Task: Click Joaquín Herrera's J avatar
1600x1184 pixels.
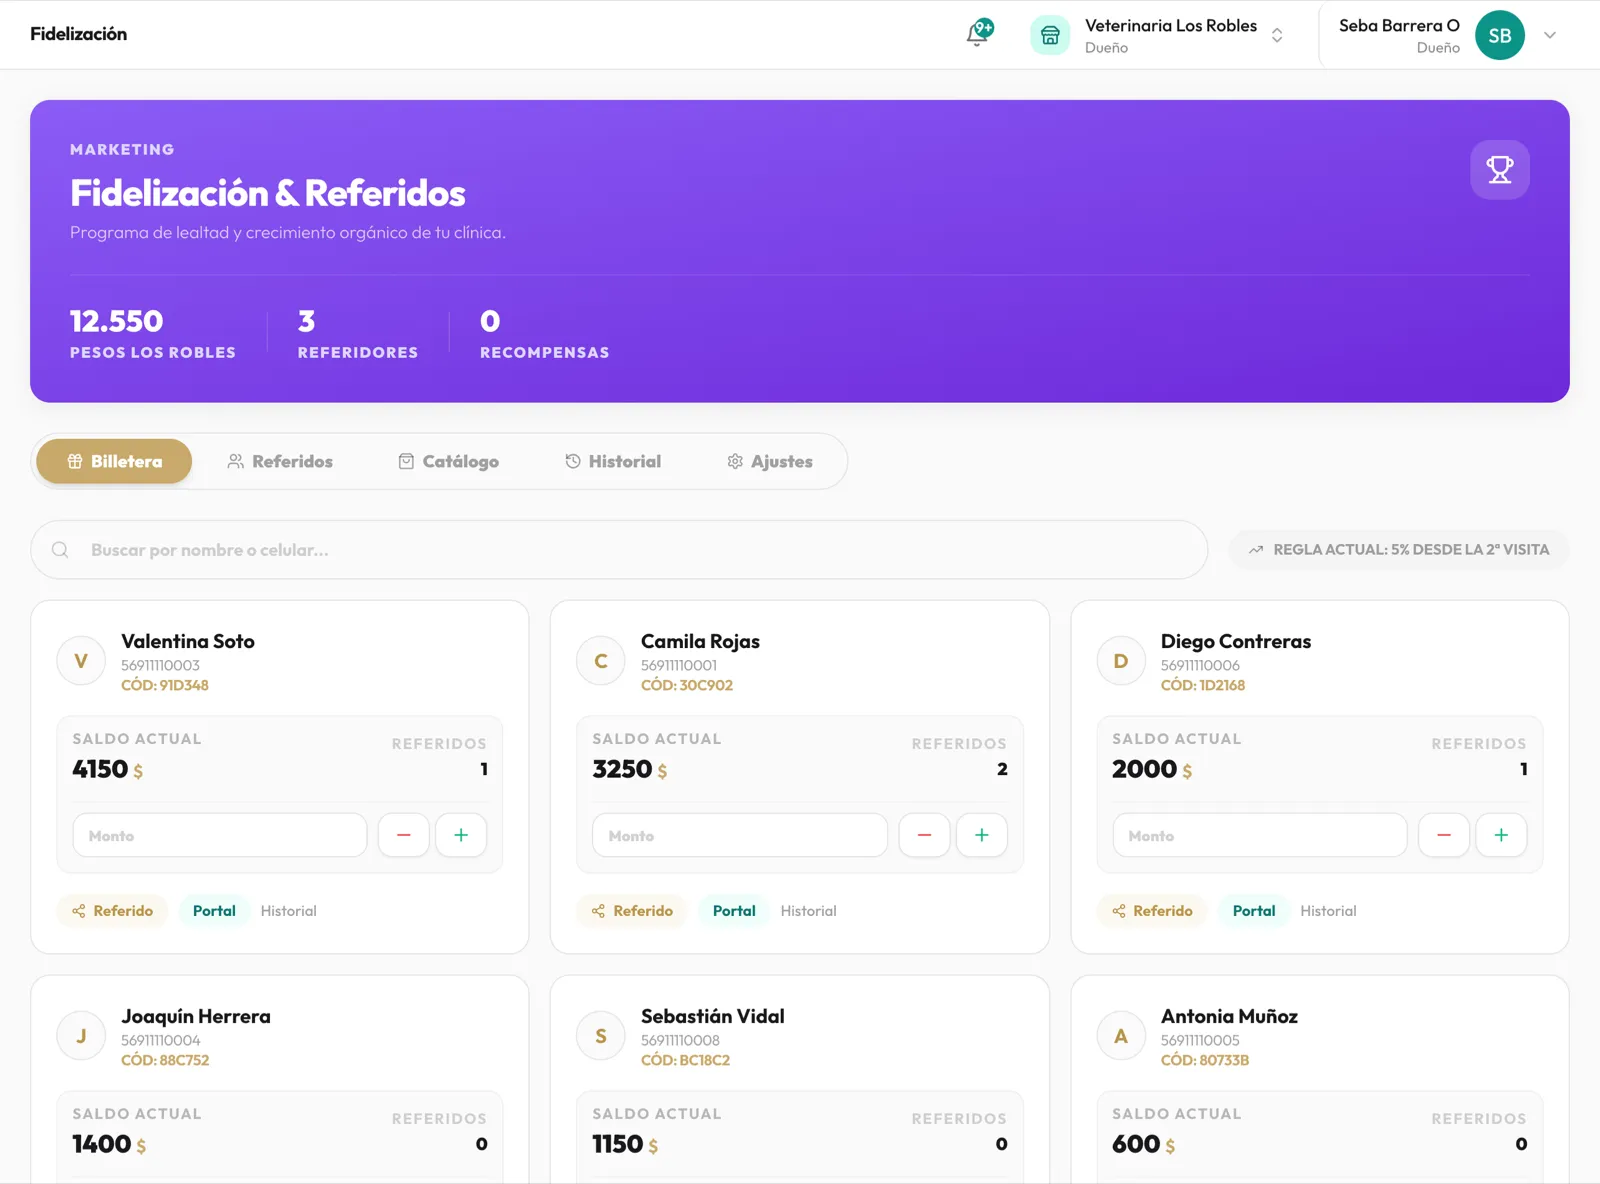Action: [81, 1036]
